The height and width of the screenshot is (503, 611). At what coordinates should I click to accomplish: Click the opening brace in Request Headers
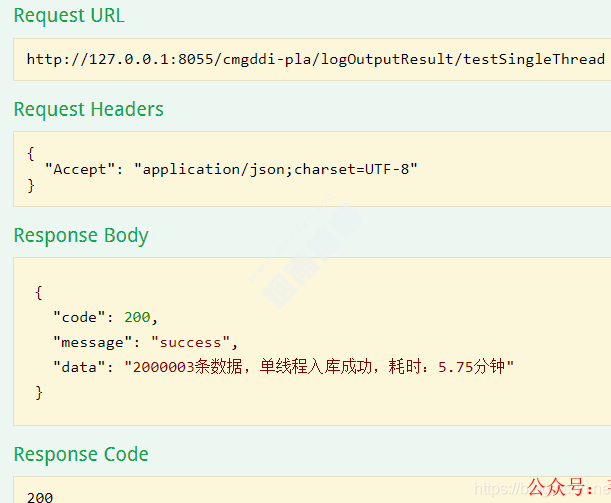pos(31,152)
